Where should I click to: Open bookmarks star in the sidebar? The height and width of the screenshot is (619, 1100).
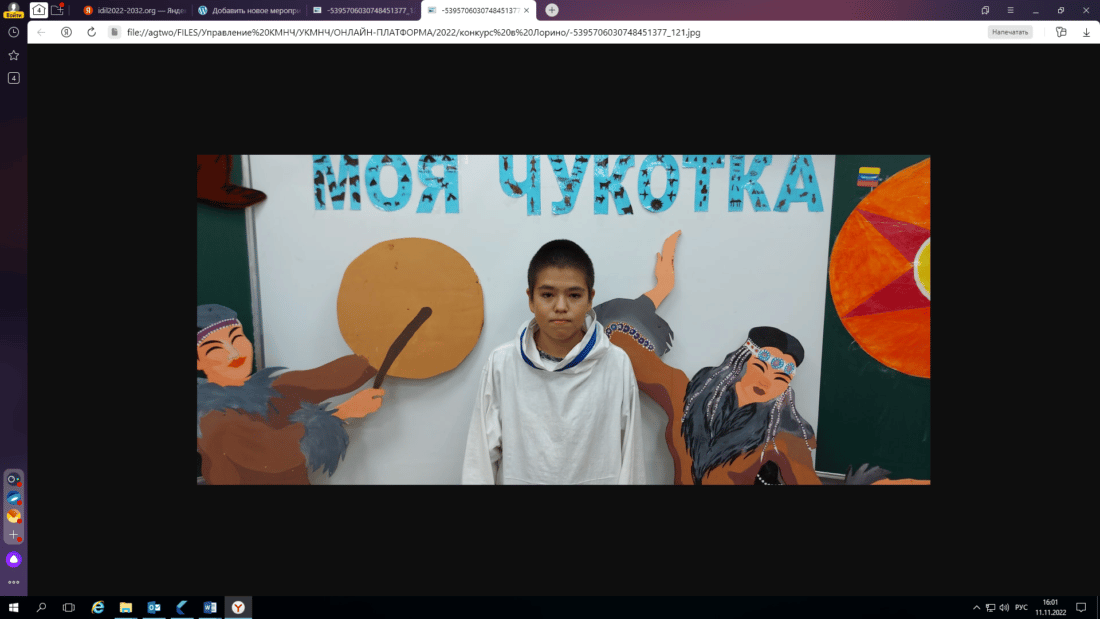click(x=13, y=55)
